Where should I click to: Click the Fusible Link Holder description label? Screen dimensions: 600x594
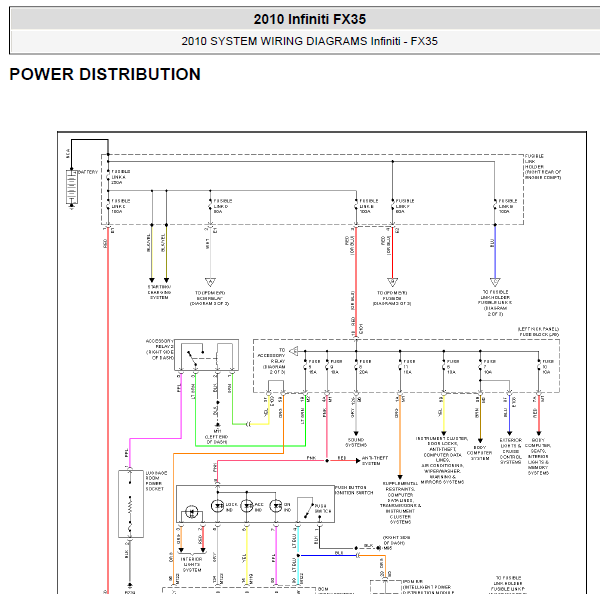[x=543, y=167]
